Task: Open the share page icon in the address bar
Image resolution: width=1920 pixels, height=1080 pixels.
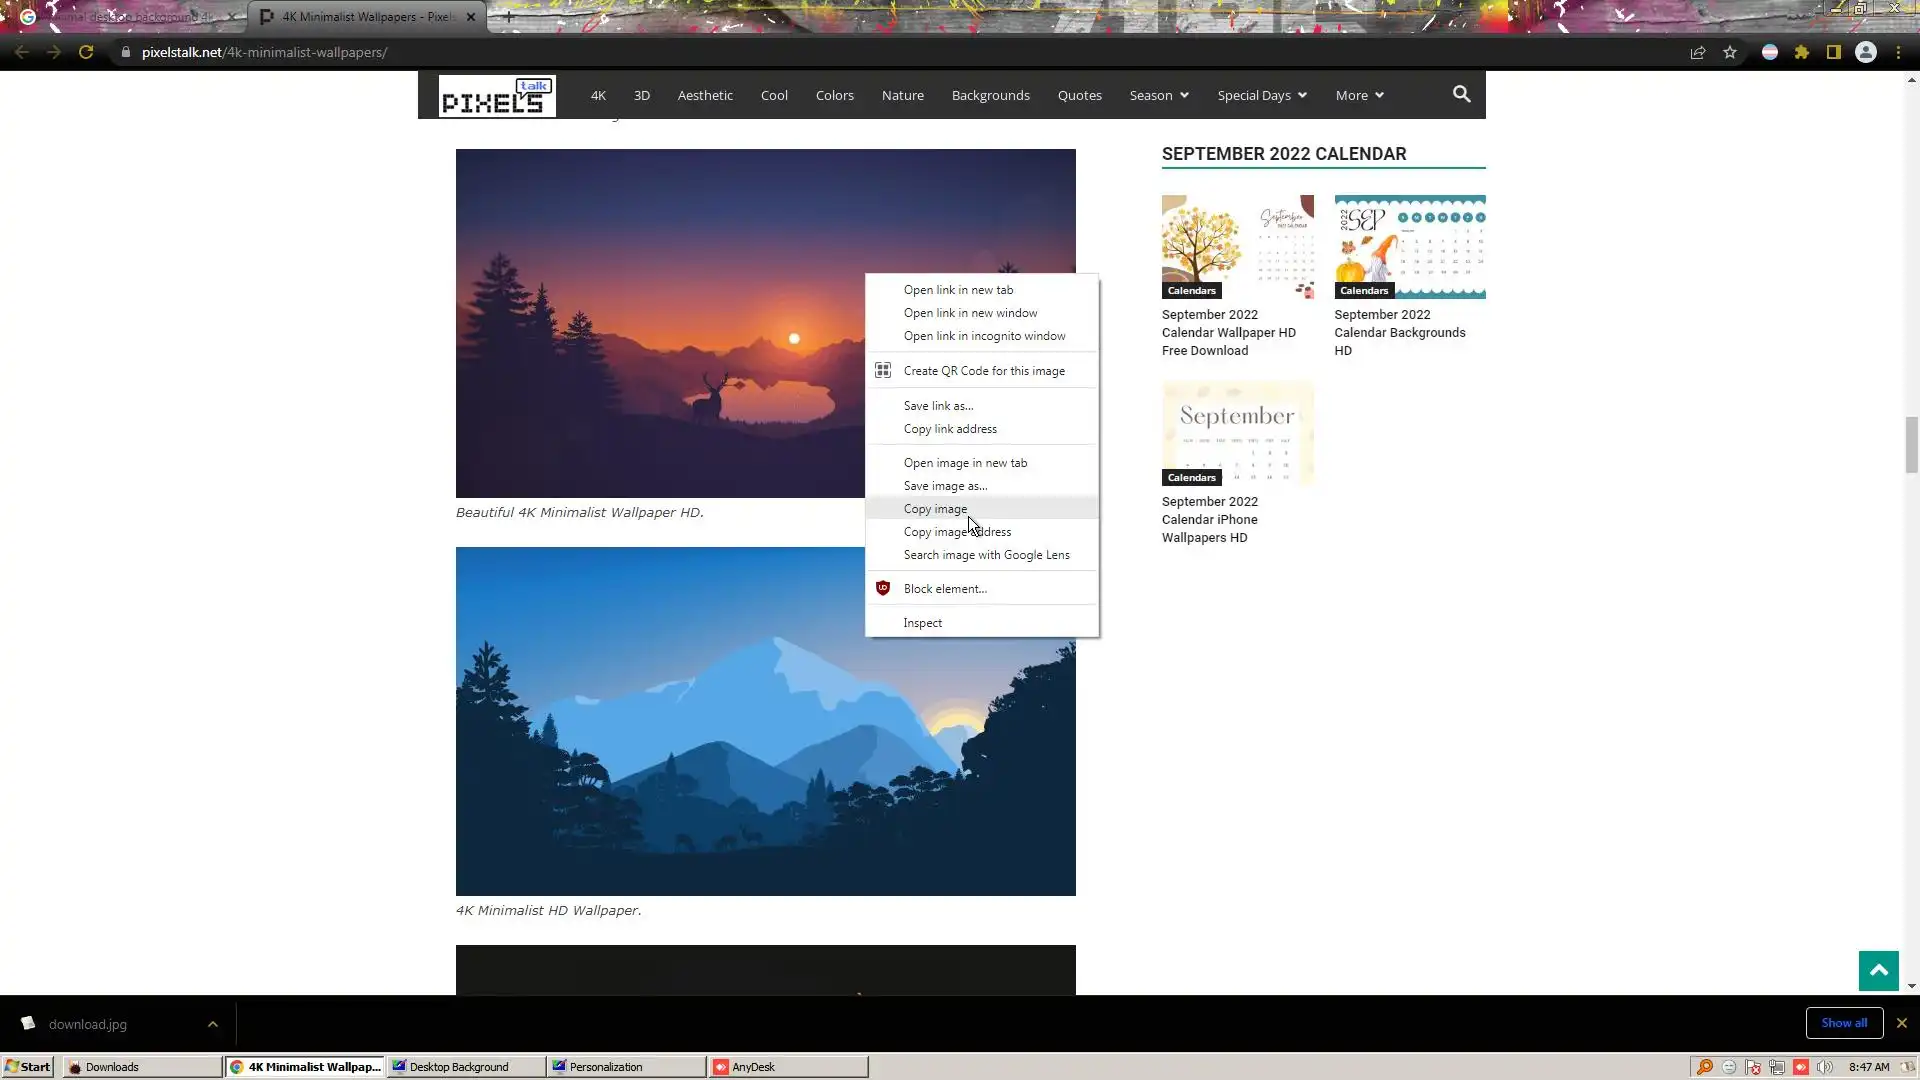Action: coord(1697,52)
